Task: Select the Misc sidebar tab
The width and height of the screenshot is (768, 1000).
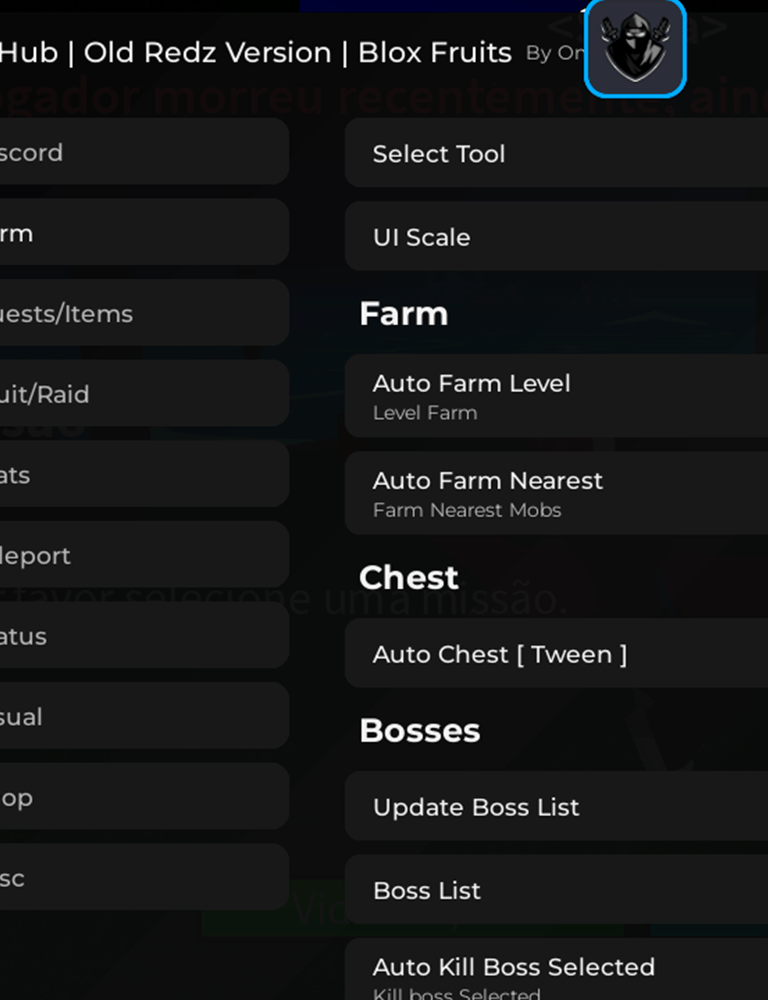Action: pos(140,878)
